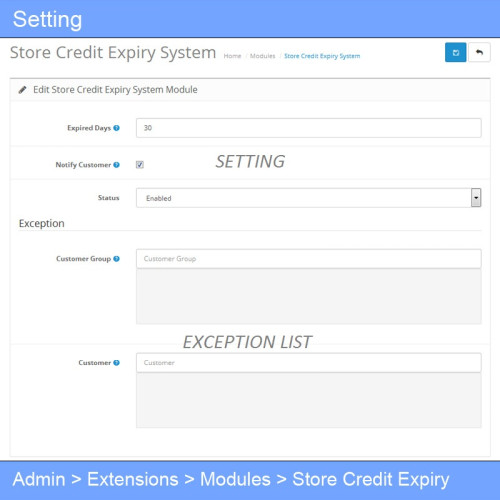Viewport: 500px width, 500px height.
Task: Click the Customer Group autocomplete field
Action: [x=309, y=259]
